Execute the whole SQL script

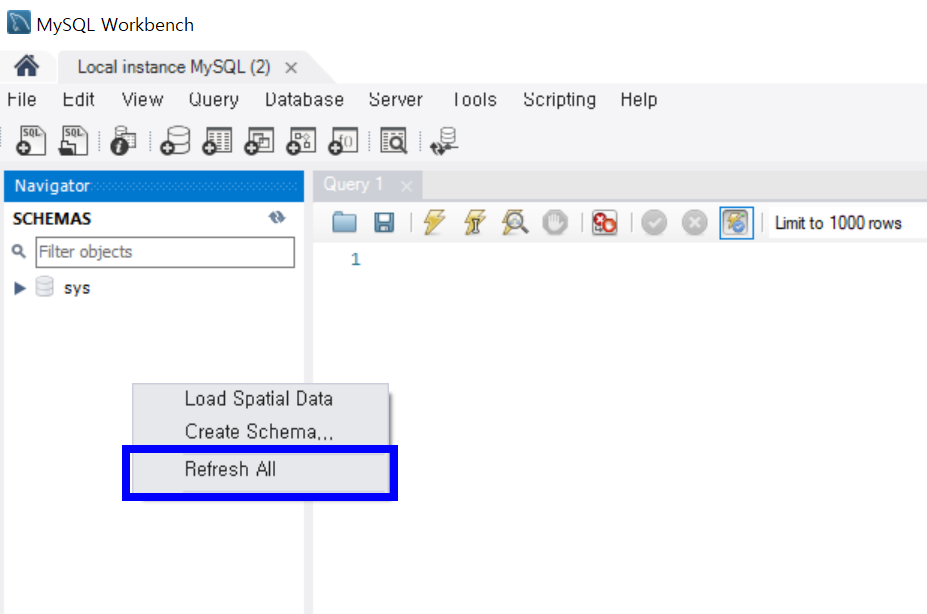[x=434, y=223]
